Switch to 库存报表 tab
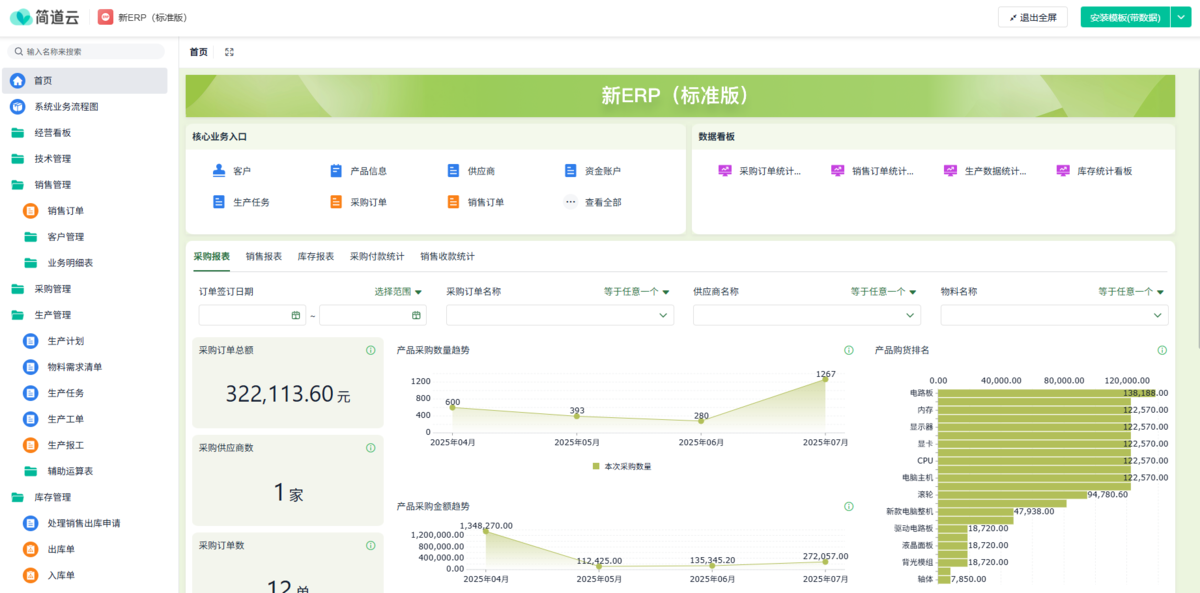The width and height of the screenshot is (1200, 593). [315, 257]
